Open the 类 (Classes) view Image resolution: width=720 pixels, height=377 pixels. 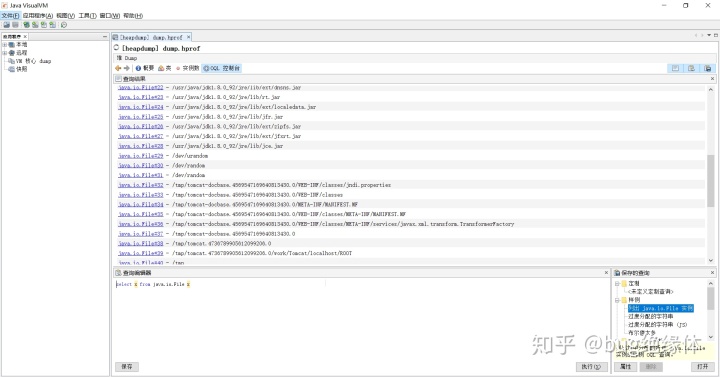tap(164, 68)
